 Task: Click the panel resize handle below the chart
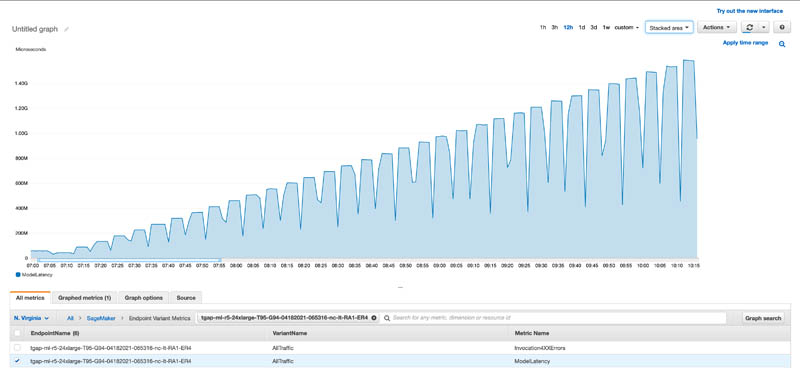(400, 287)
